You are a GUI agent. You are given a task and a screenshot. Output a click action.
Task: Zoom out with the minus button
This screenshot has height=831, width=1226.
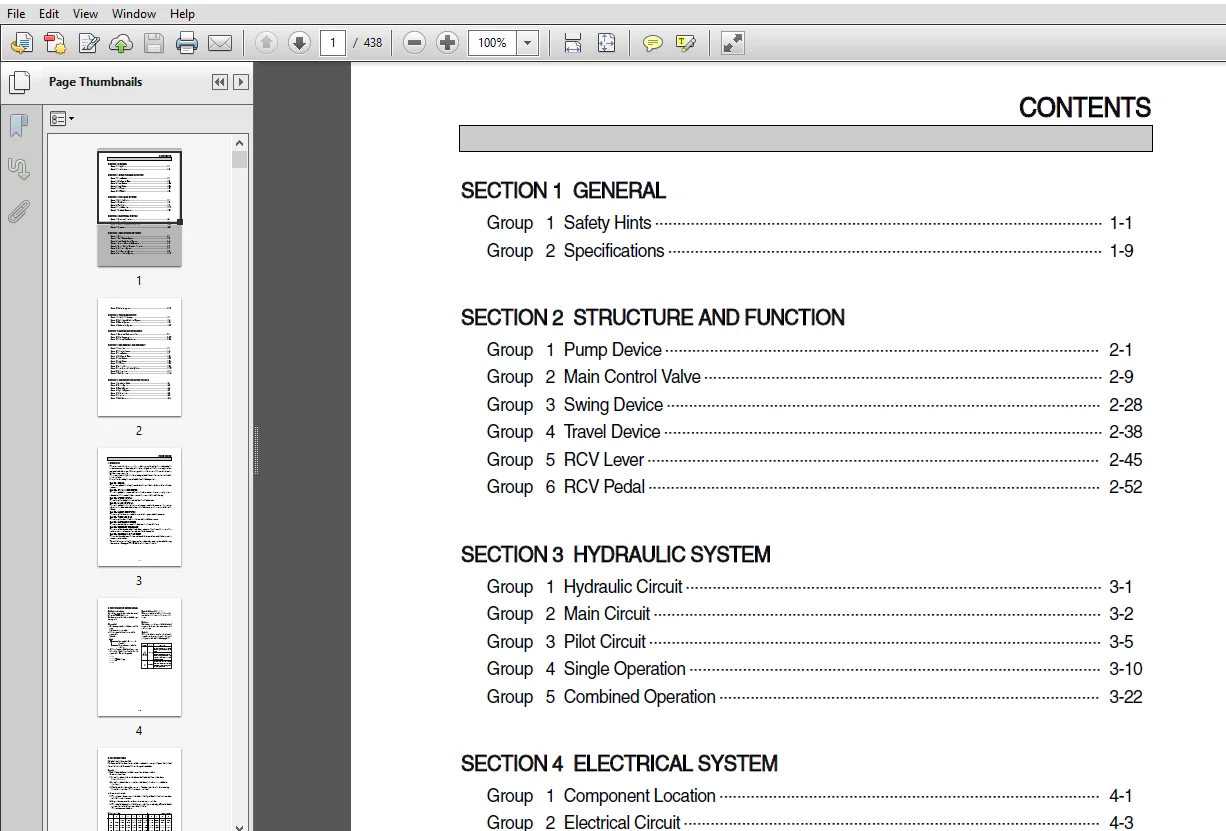point(415,43)
